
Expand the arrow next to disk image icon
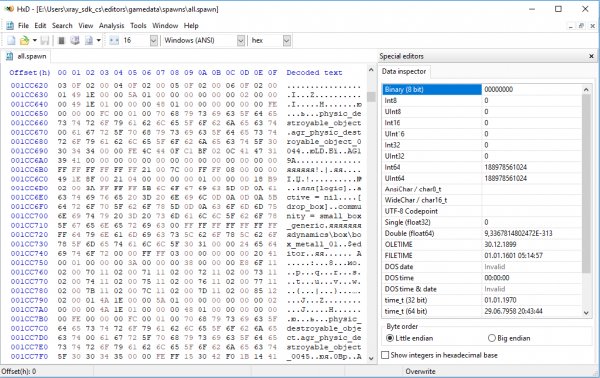98,41
